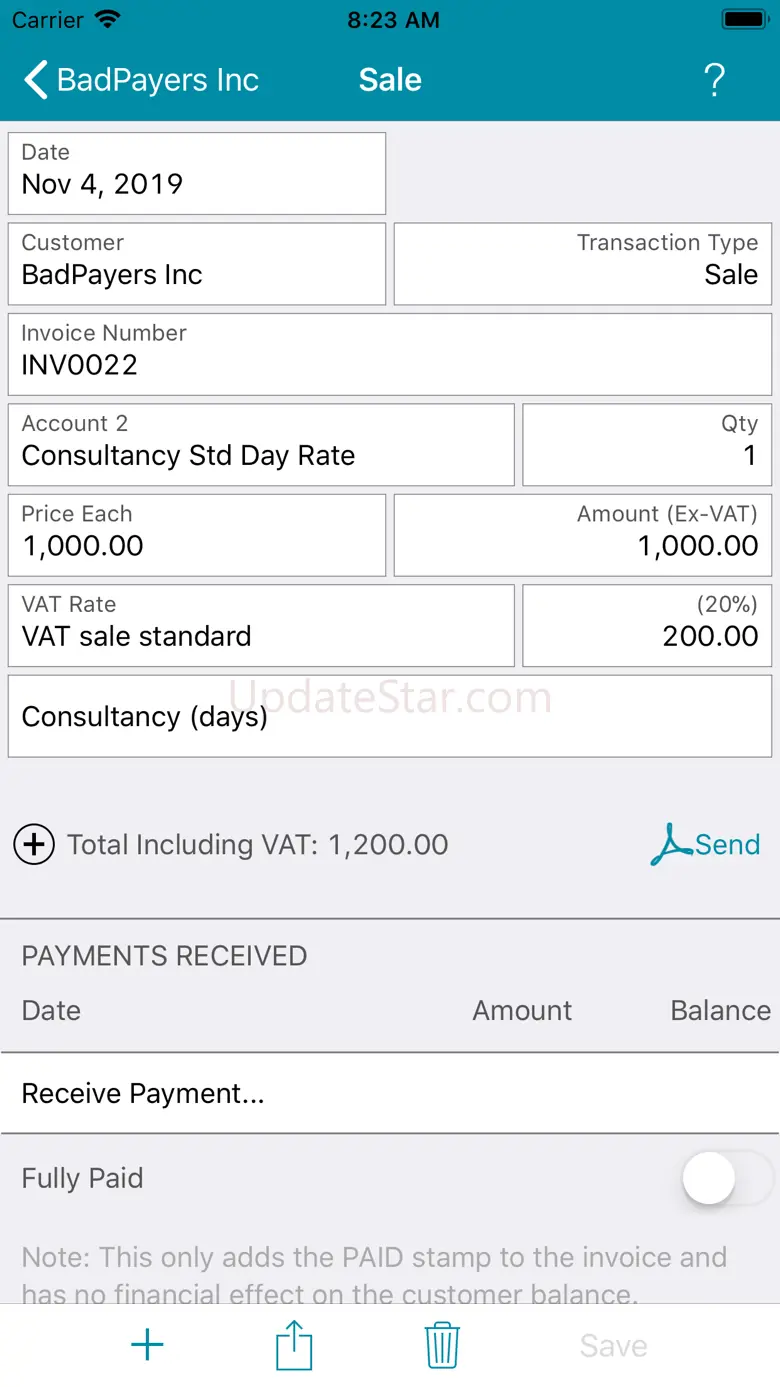Edit the Qty field
The image size is (780, 1387).
(647, 445)
